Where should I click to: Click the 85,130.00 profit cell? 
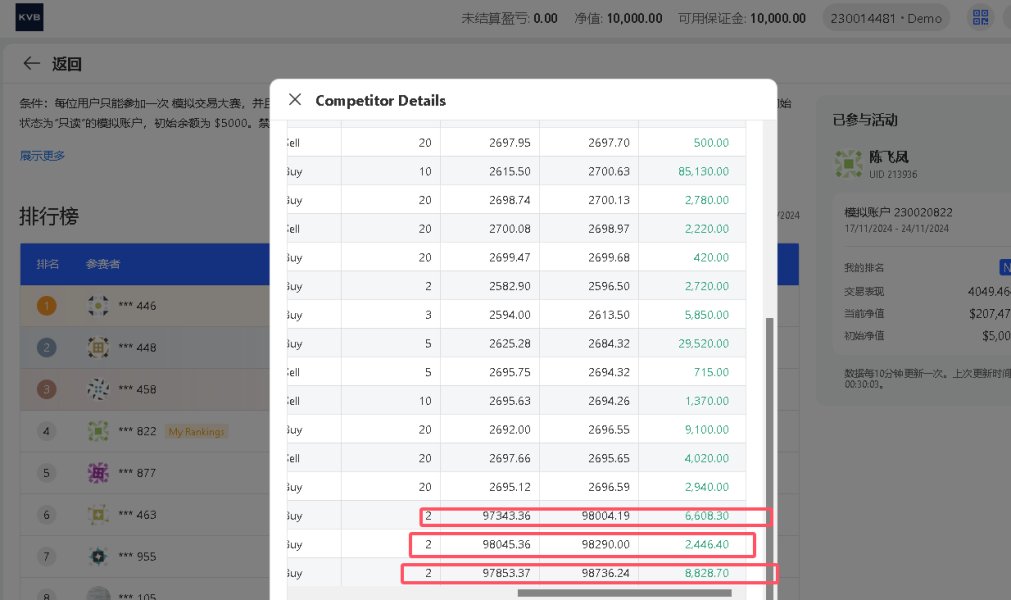pyautogui.click(x=703, y=172)
